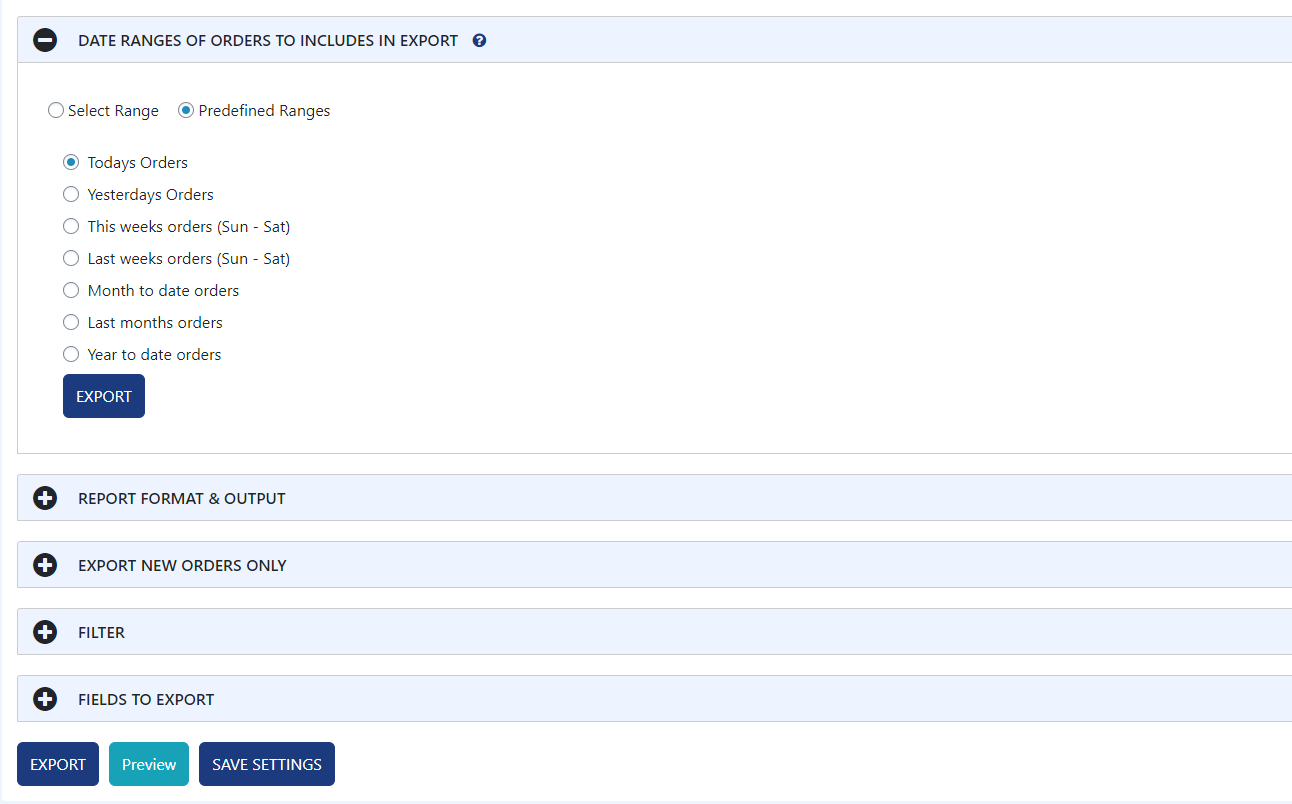The width and height of the screenshot is (1292, 804).
Task: Click the Date Ranges of Orders header title
Action: click(x=268, y=41)
